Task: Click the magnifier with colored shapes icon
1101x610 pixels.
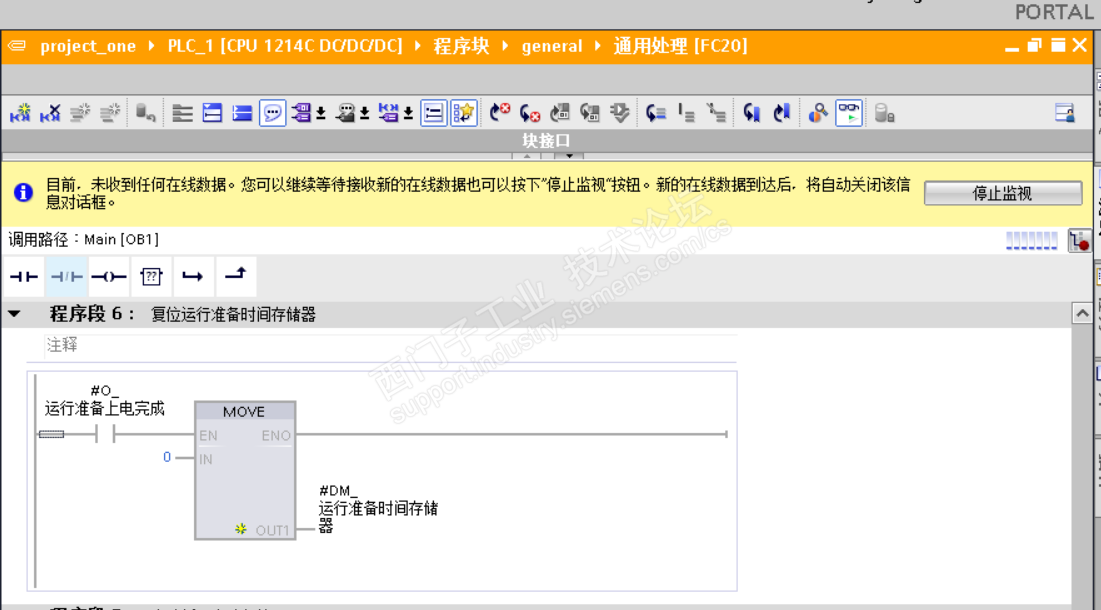Action: 818,113
